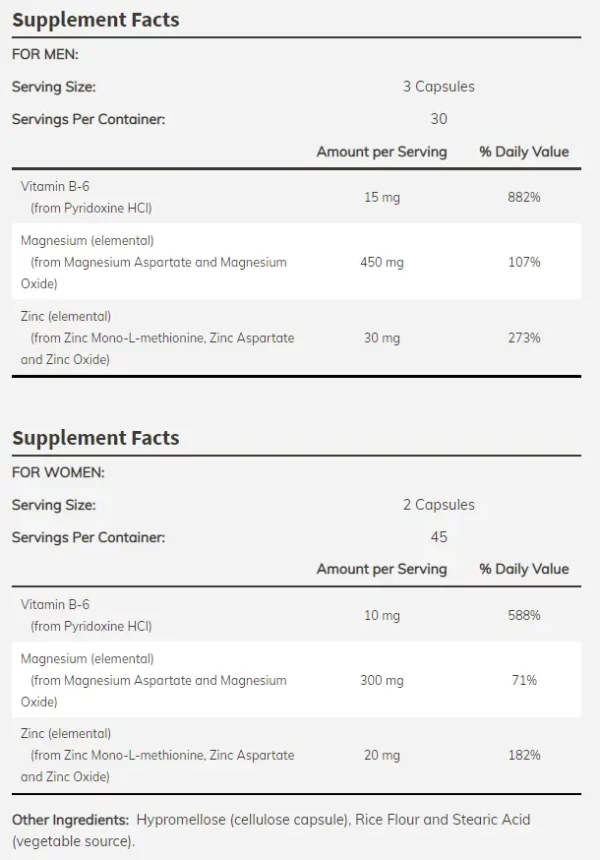Click the Other Ingredients label
The height and width of the screenshot is (860, 600).
coord(70,820)
